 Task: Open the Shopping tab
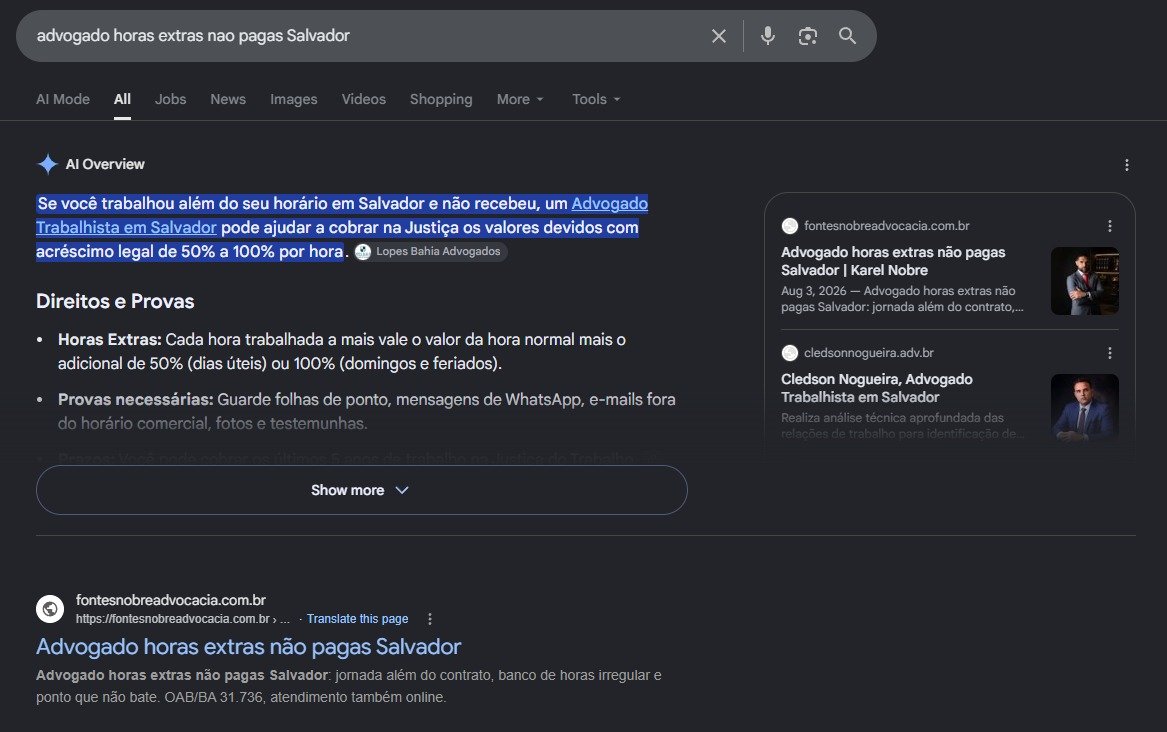pos(441,99)
